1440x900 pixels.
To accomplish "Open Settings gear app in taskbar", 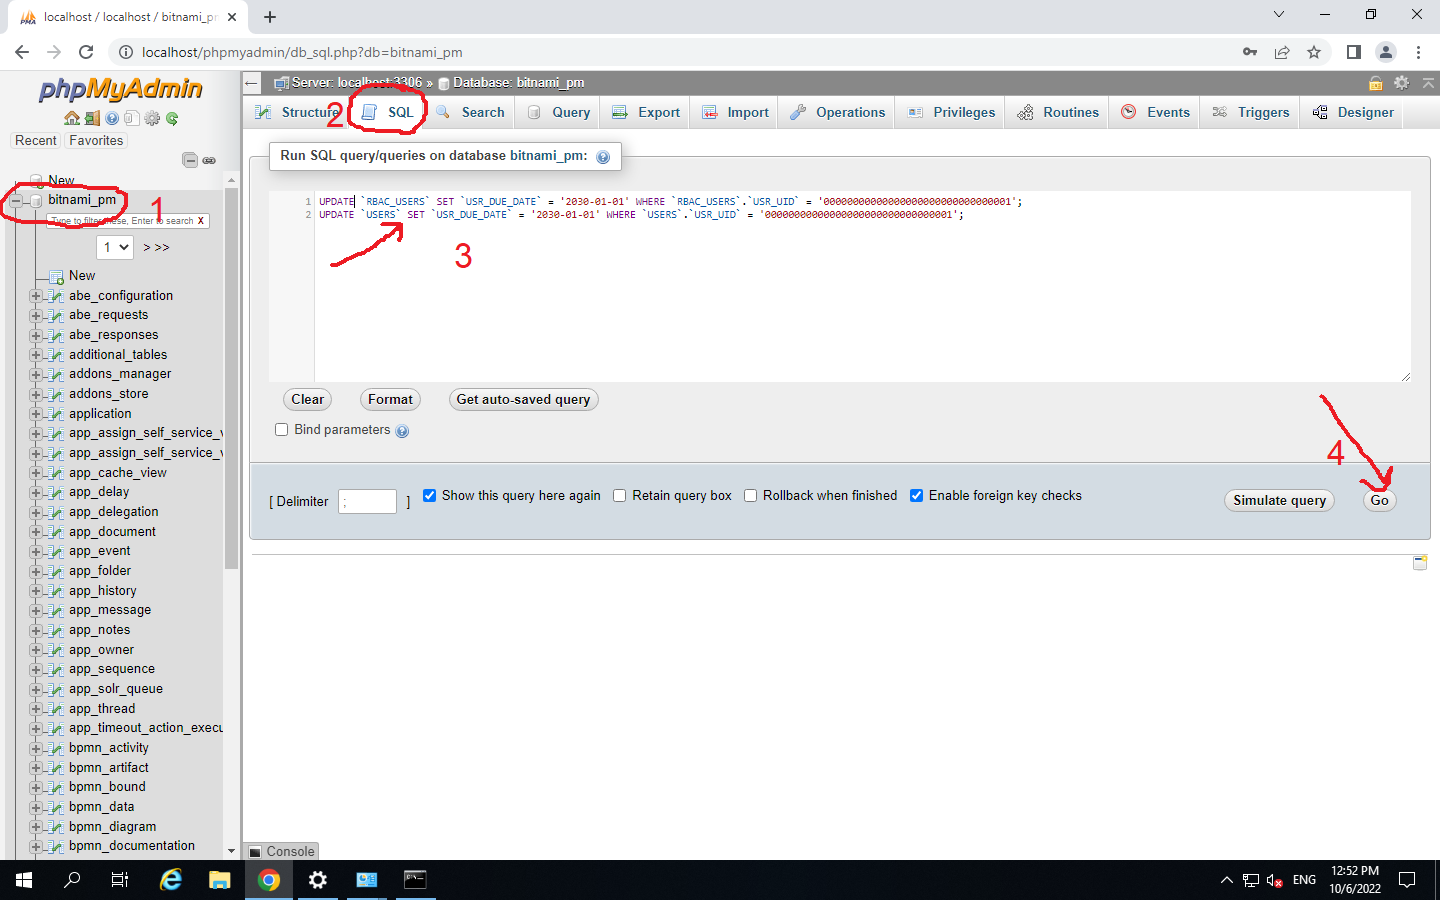I will click(317, 880).
